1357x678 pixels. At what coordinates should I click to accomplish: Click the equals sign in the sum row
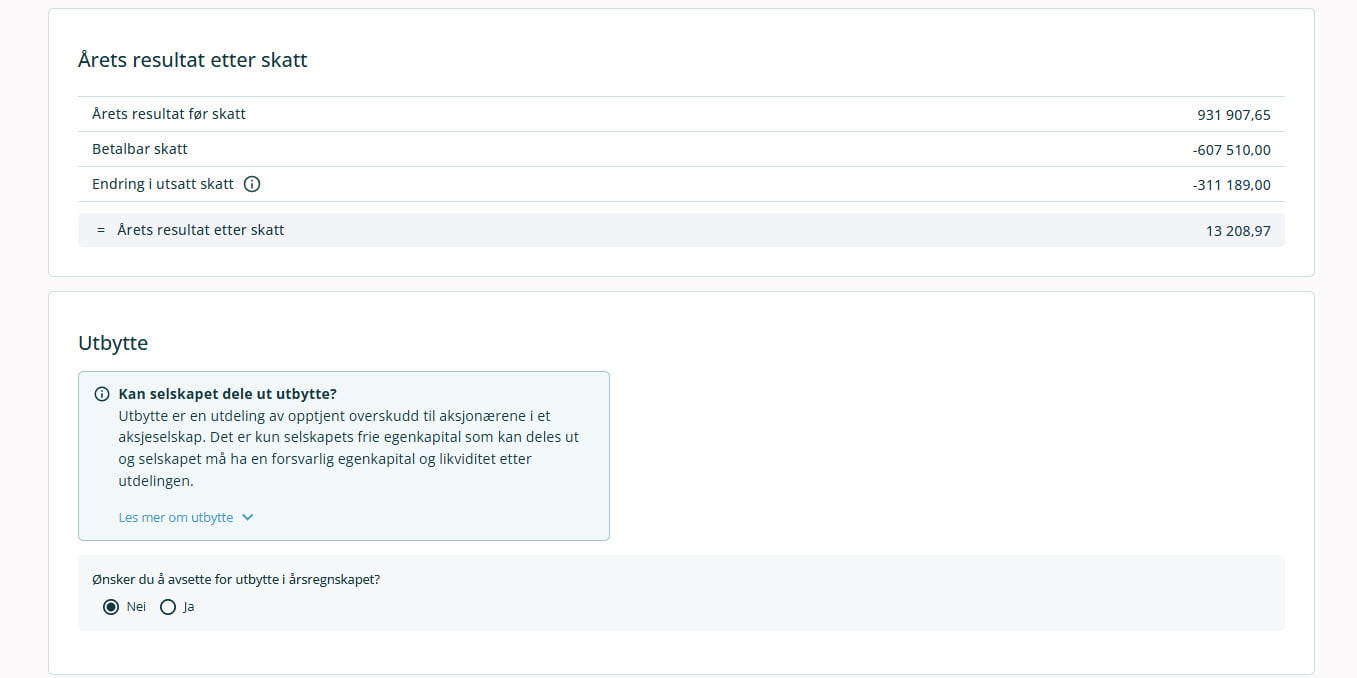100,230
